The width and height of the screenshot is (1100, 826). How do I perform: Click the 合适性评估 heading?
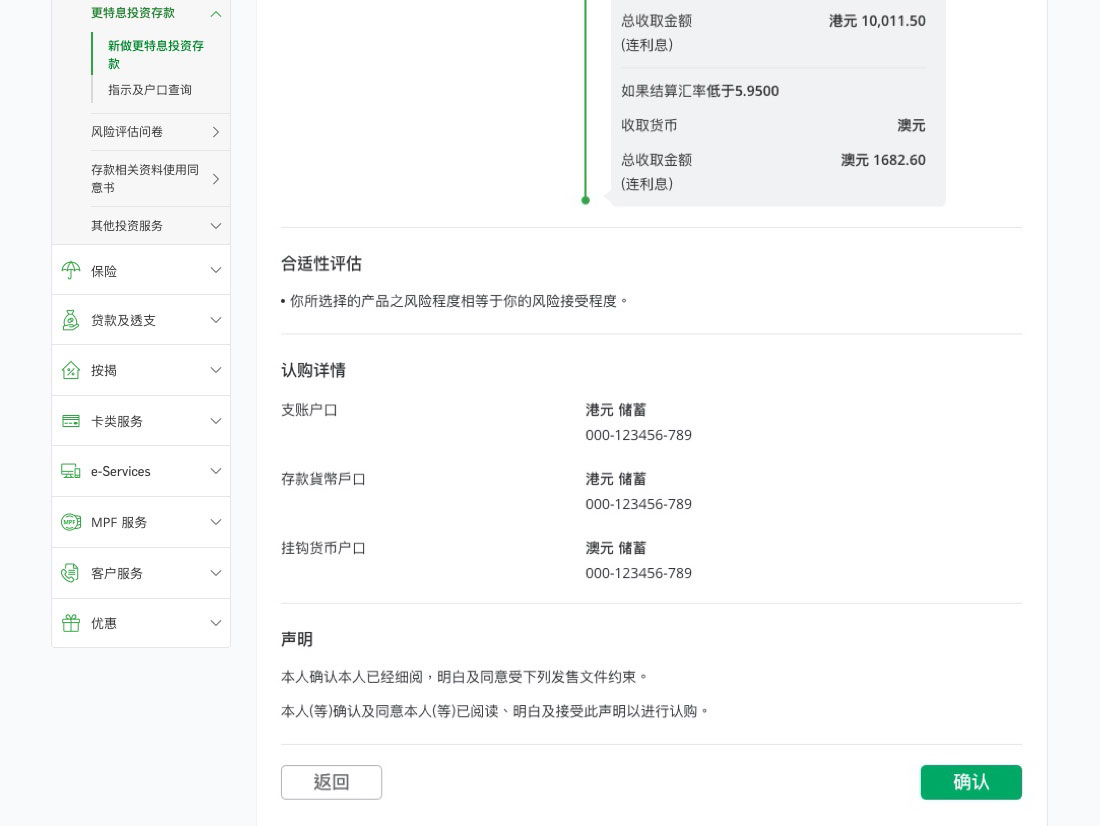[x=321, y=264]
